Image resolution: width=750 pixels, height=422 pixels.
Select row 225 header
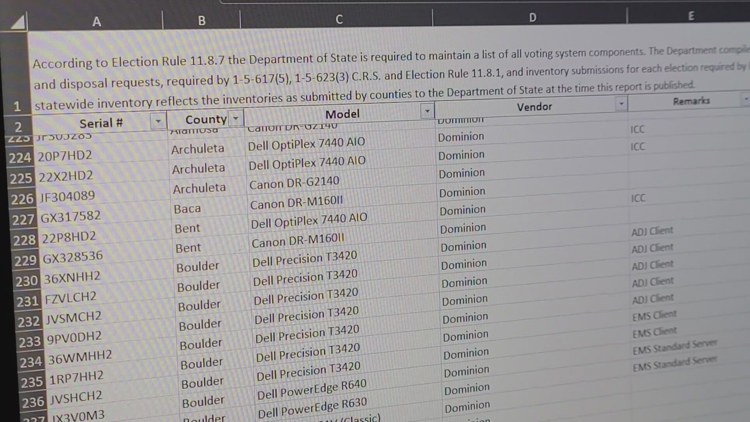[x=21, y=178]
